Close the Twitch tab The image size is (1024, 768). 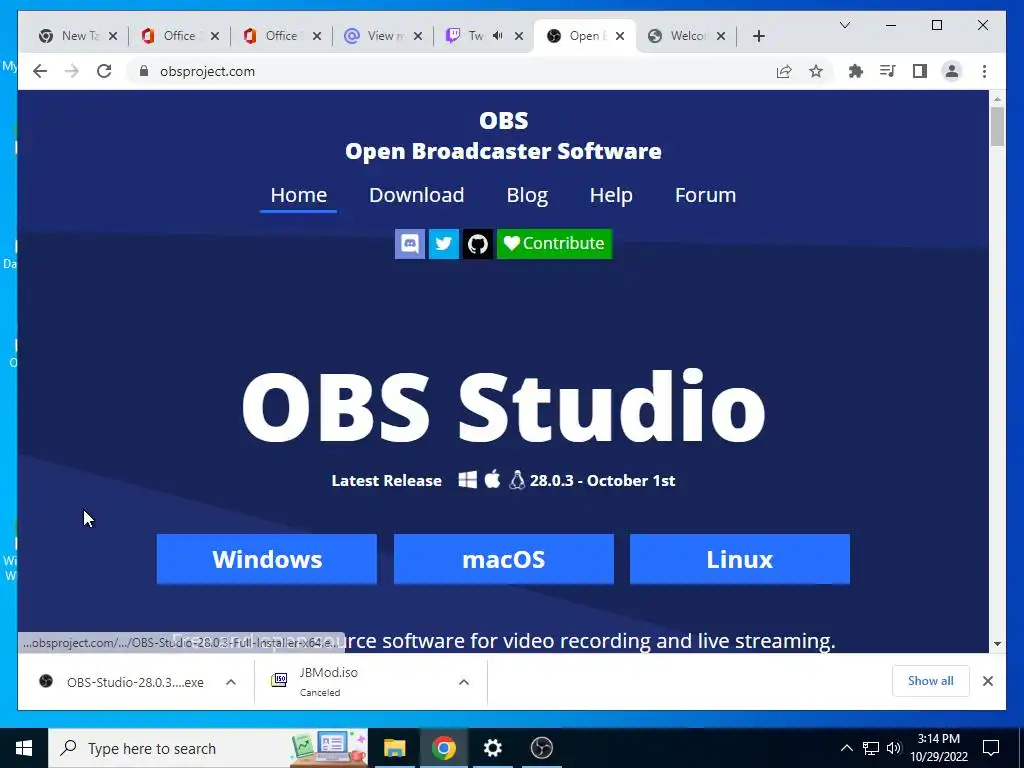point(519,36)
